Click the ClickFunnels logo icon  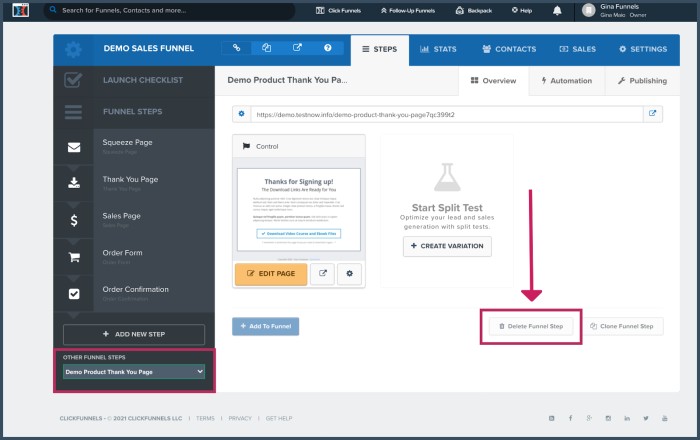(21, 10)
